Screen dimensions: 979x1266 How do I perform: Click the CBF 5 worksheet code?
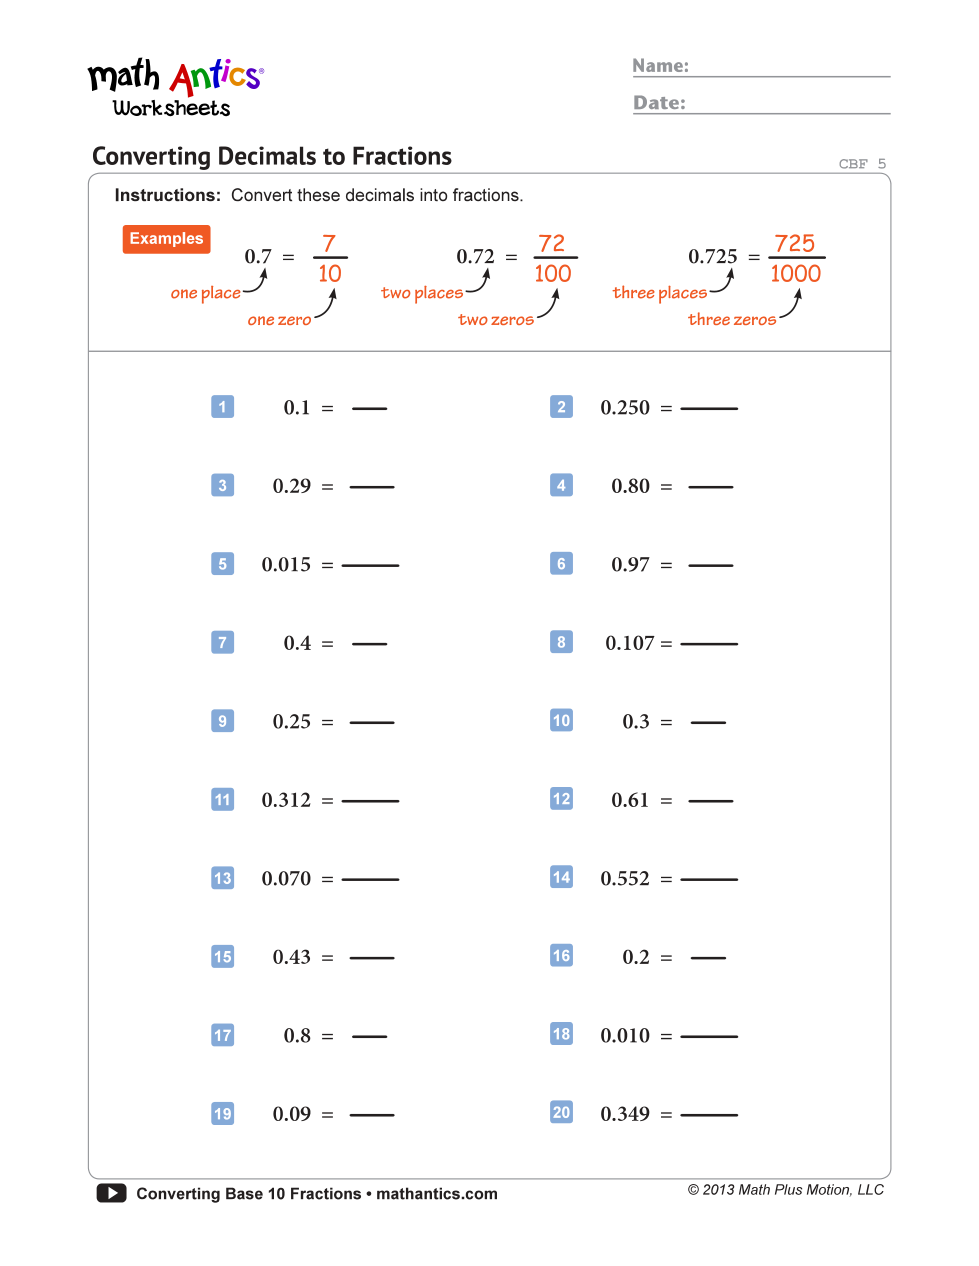[x=862, y=164]
